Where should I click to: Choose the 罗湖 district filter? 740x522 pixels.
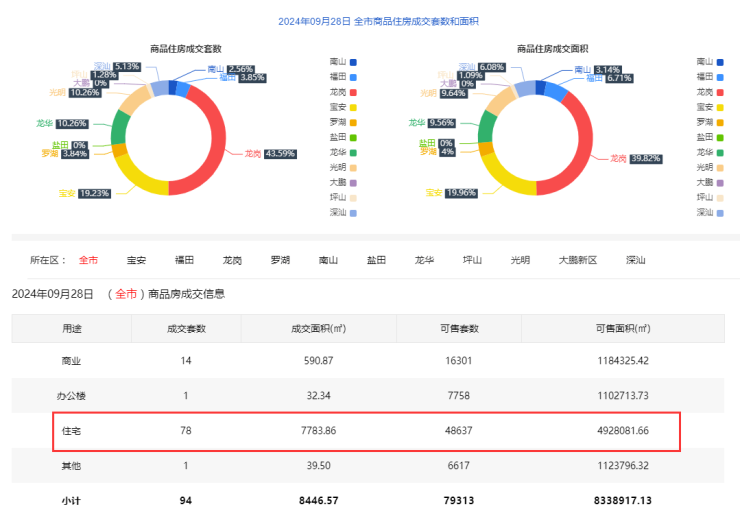280,260
